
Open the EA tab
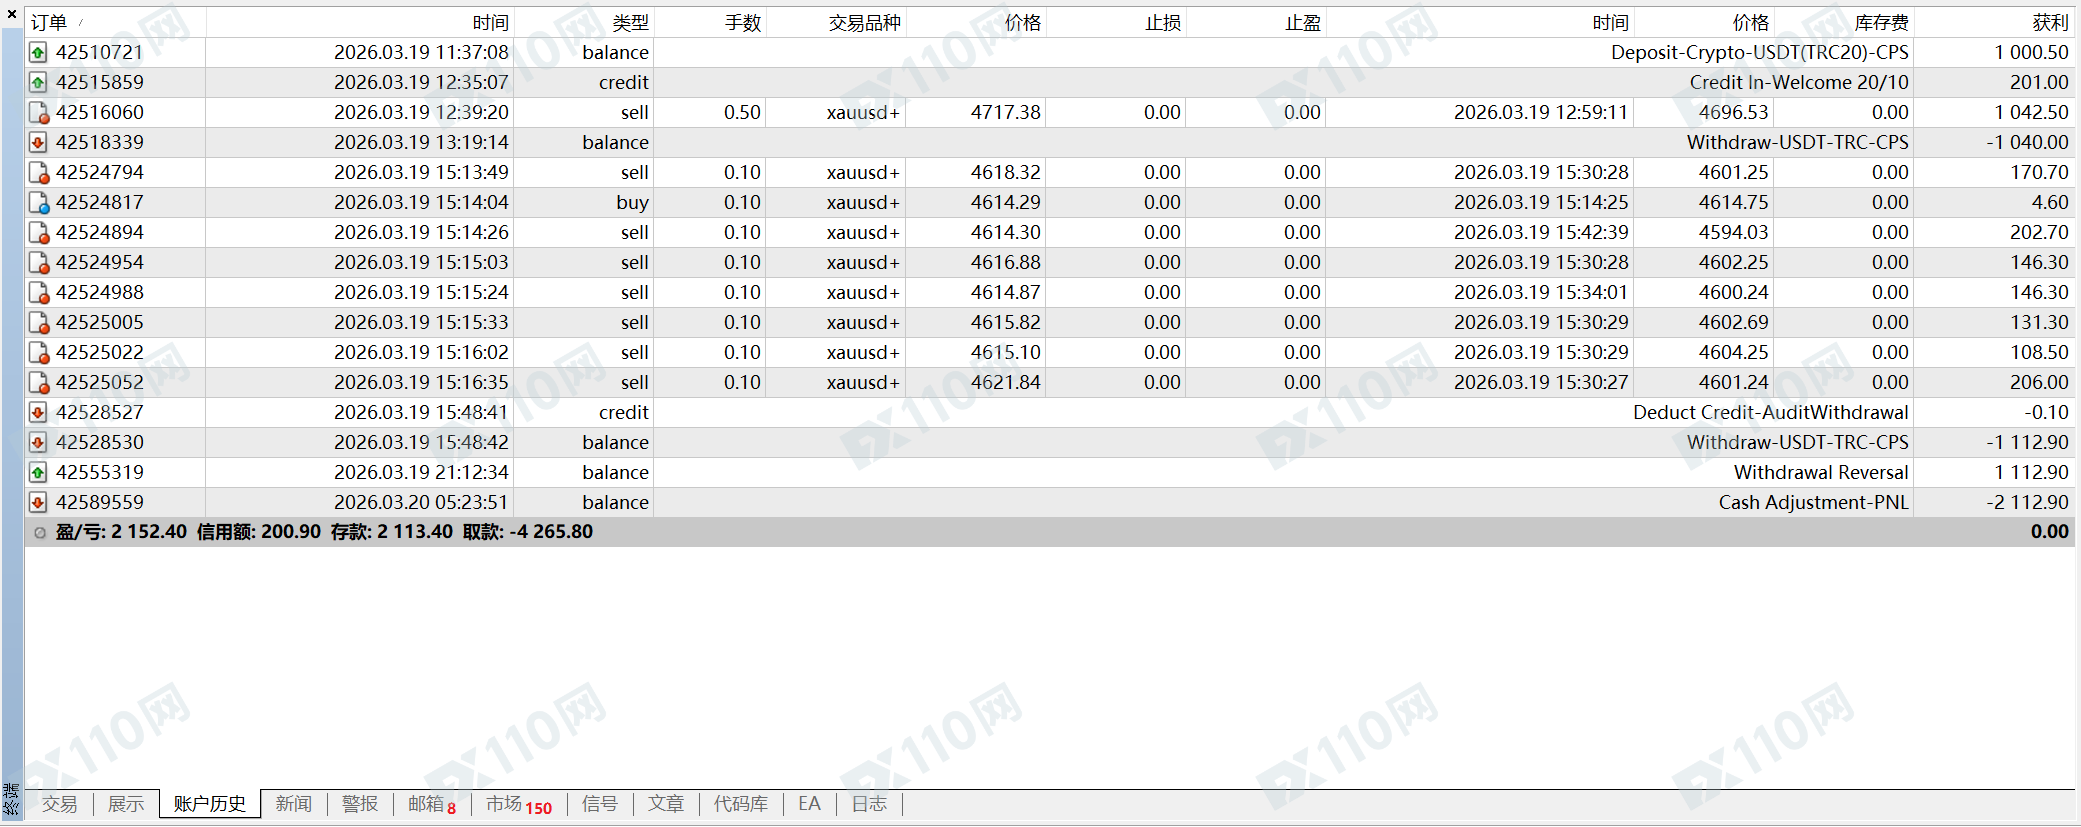click(x=809, y=804)
